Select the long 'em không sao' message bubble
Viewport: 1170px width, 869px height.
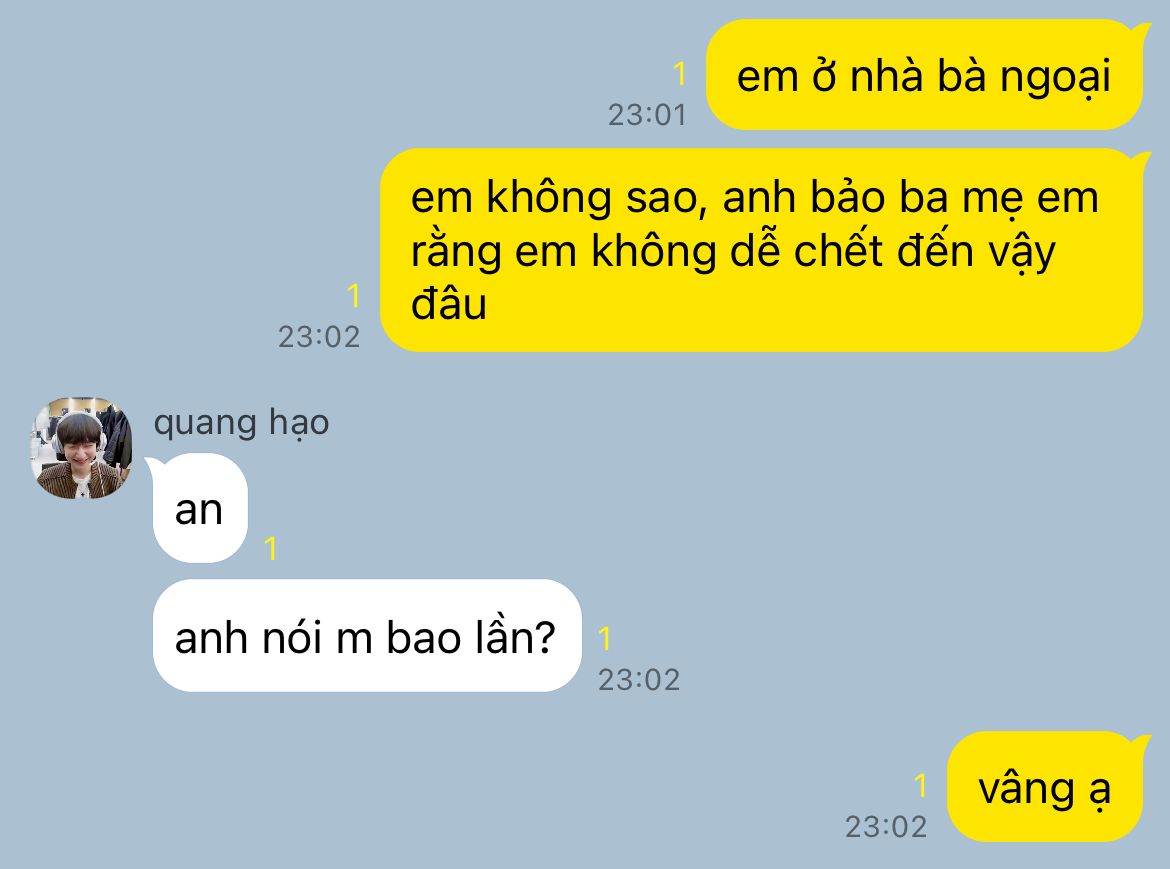pyautogui.click(x=761, y=250)
